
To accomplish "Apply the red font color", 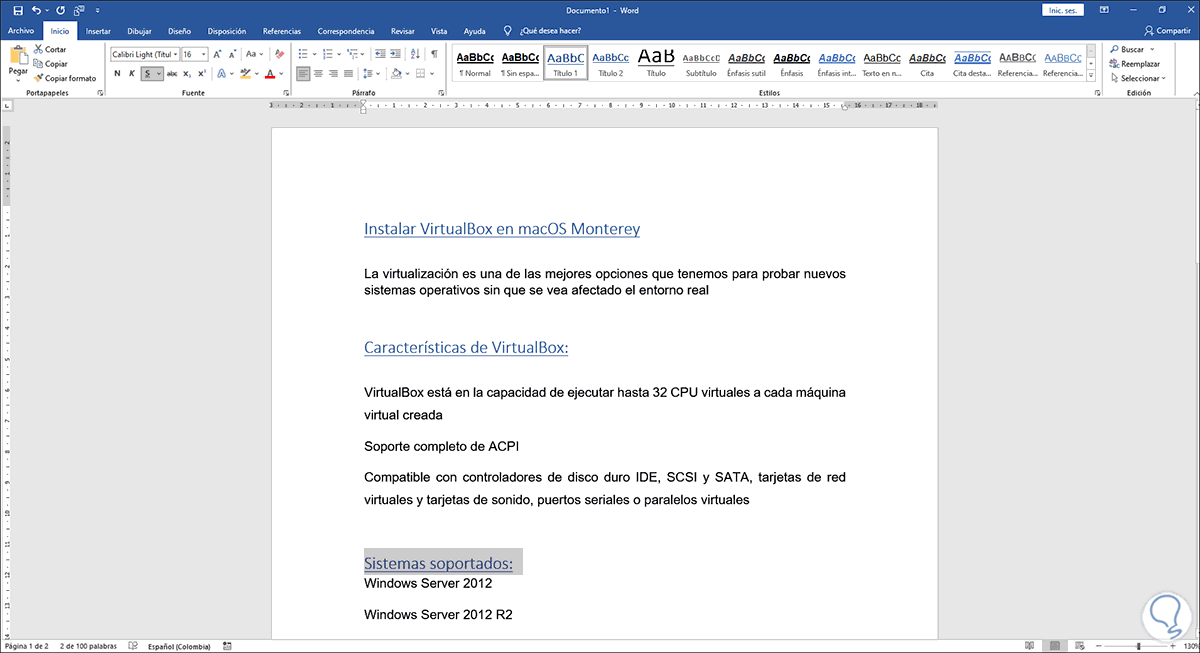I will coord(268,74).
